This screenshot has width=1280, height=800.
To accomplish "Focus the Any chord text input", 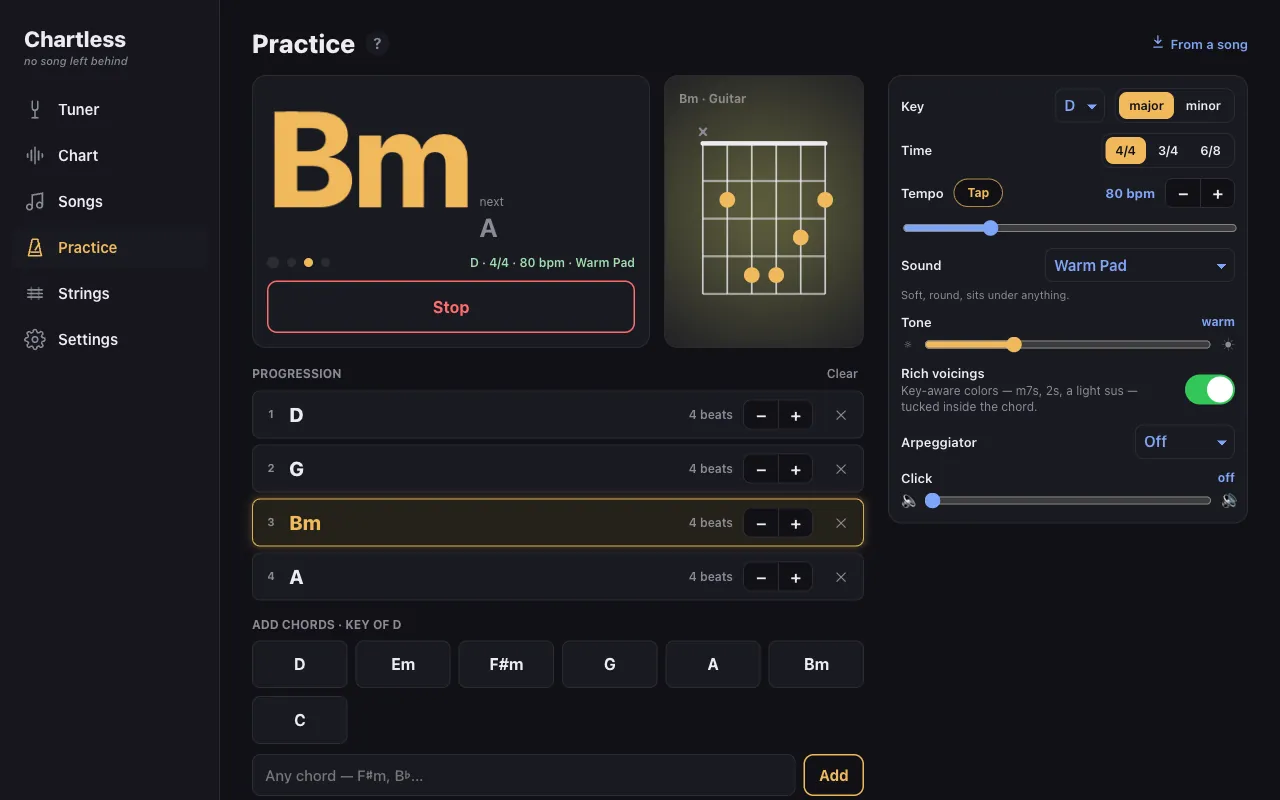I will click(x=524, y=775).
